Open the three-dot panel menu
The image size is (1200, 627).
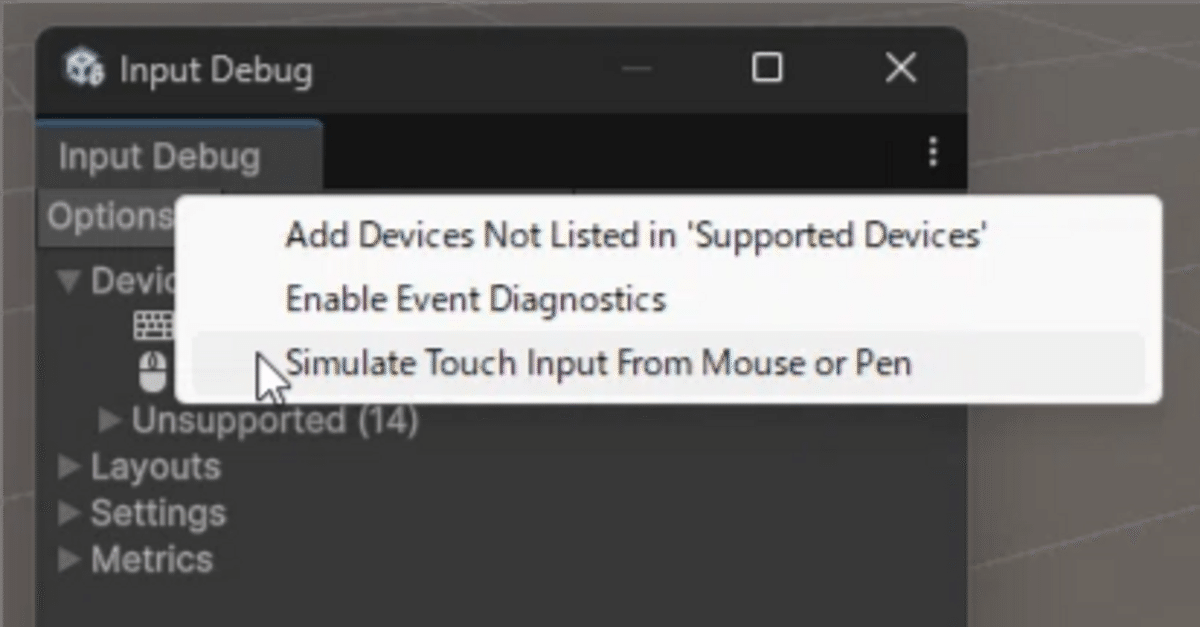pyautogui.click(x=932, y=152)
